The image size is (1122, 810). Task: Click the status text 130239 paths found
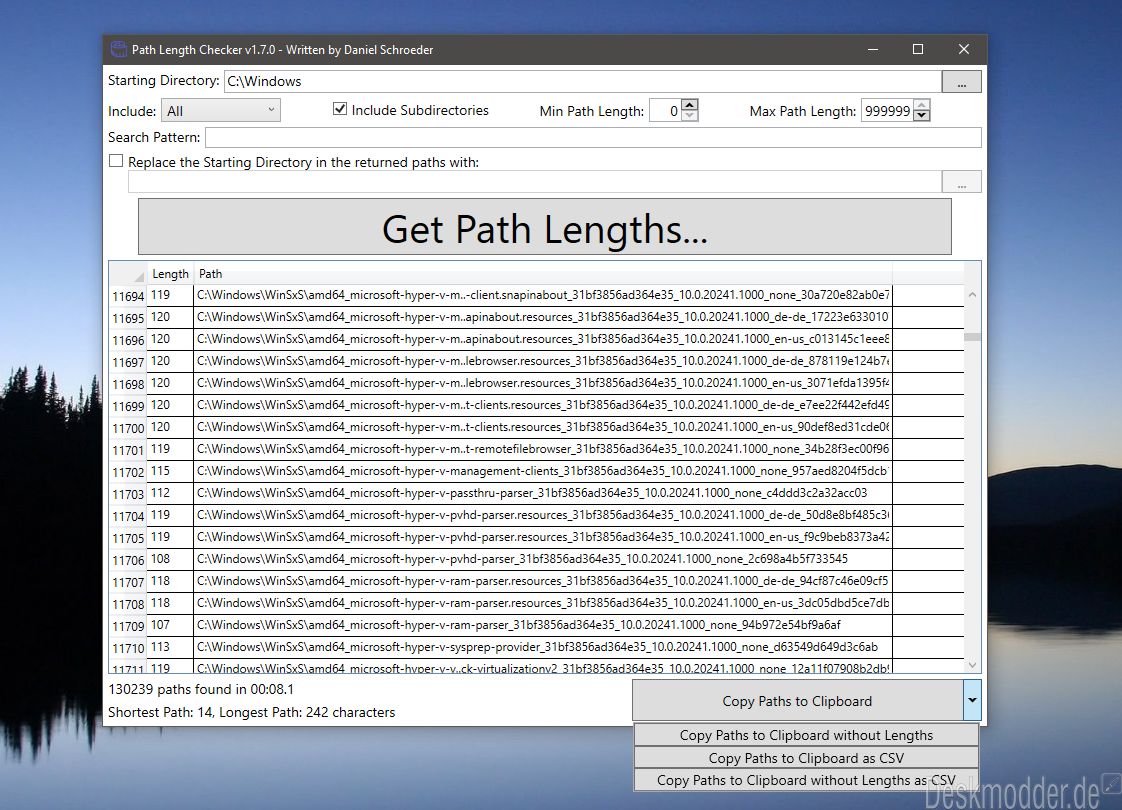201,689
